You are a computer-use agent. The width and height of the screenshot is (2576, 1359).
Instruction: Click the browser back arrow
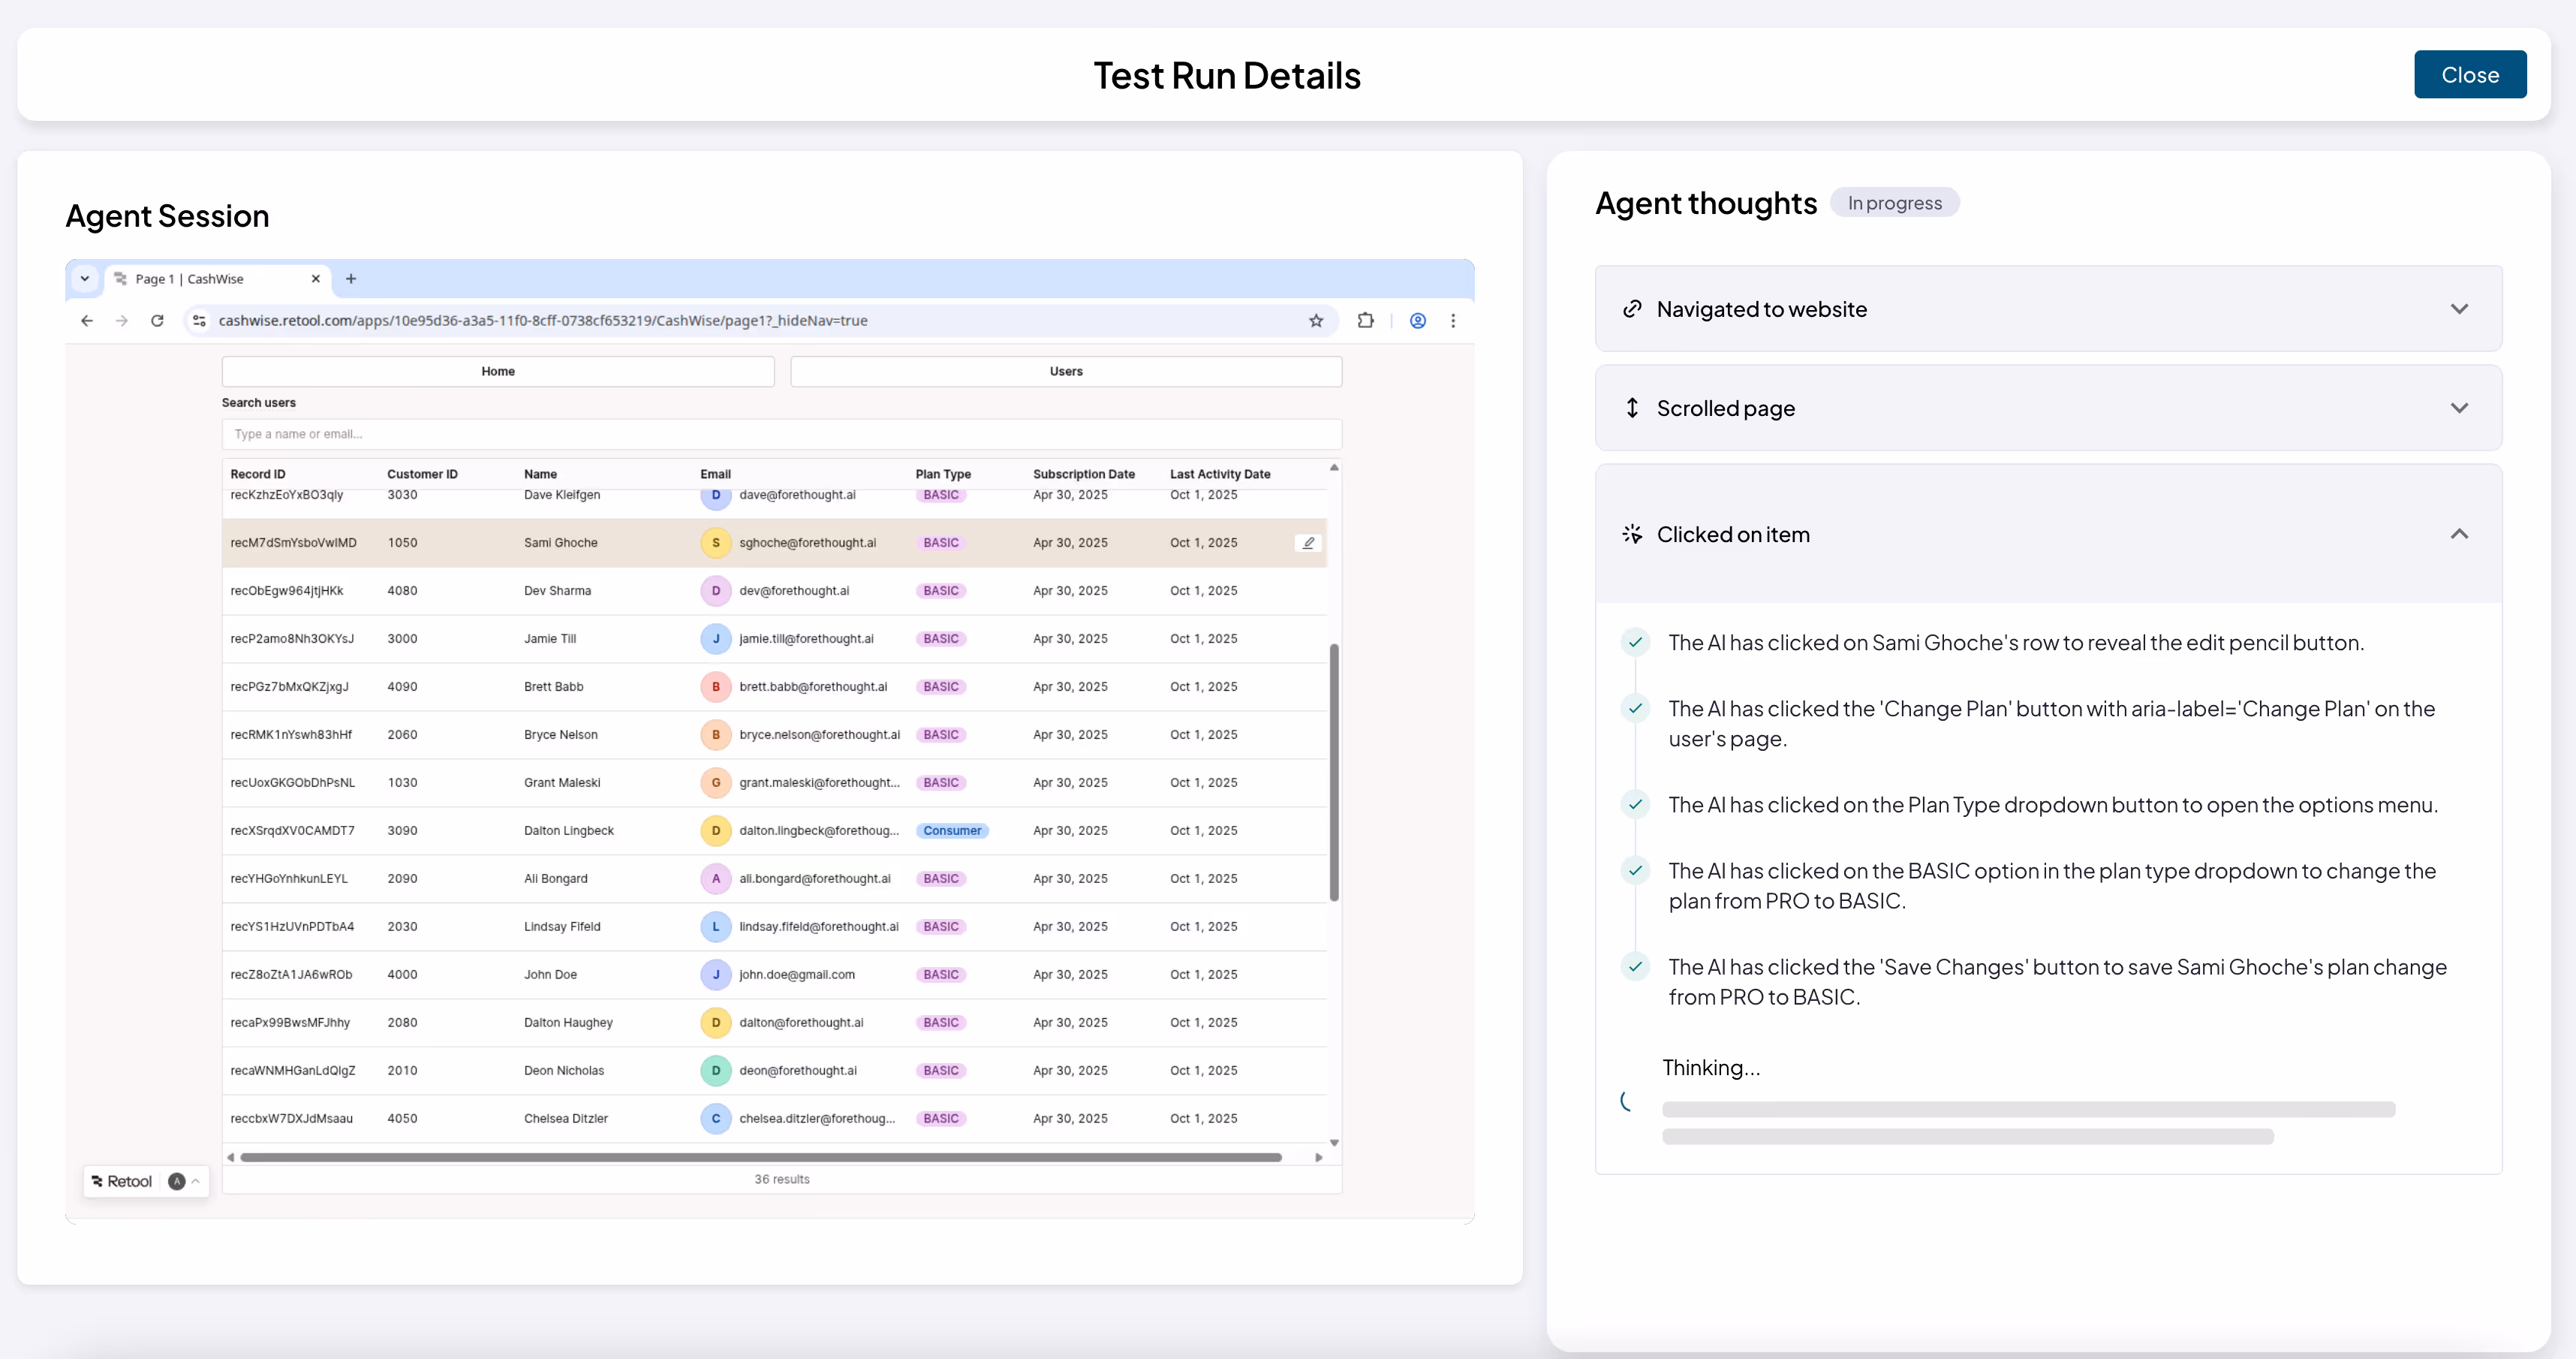[x=87, y=321]
